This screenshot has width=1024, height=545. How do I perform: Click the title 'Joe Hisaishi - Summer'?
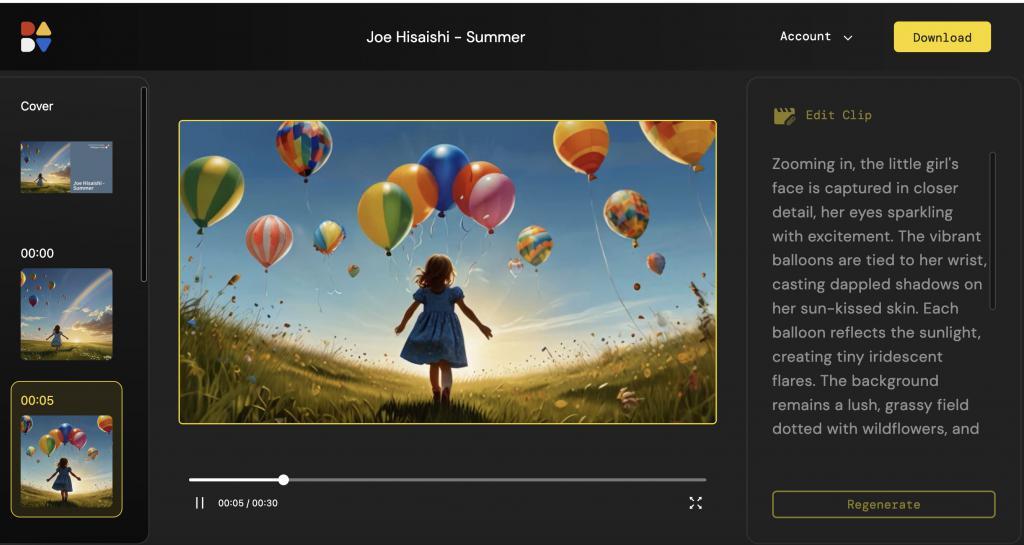[x=445, y=37]
